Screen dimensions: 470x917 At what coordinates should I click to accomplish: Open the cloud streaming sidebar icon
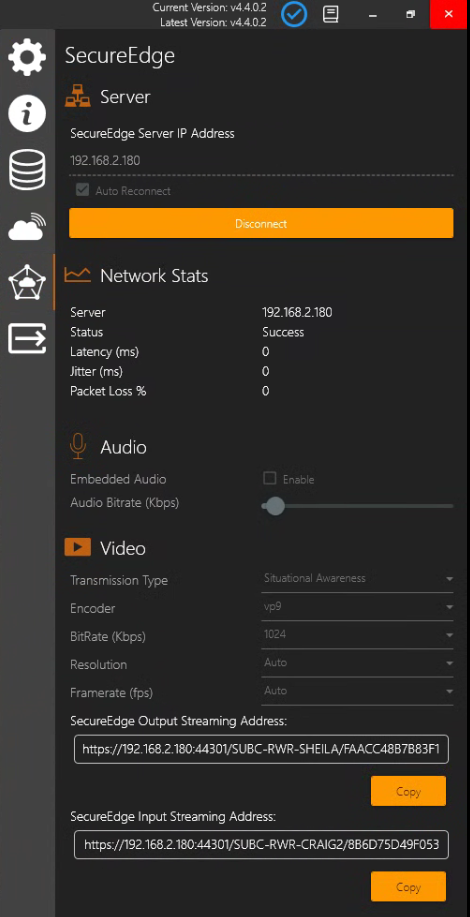coord(27,226)
